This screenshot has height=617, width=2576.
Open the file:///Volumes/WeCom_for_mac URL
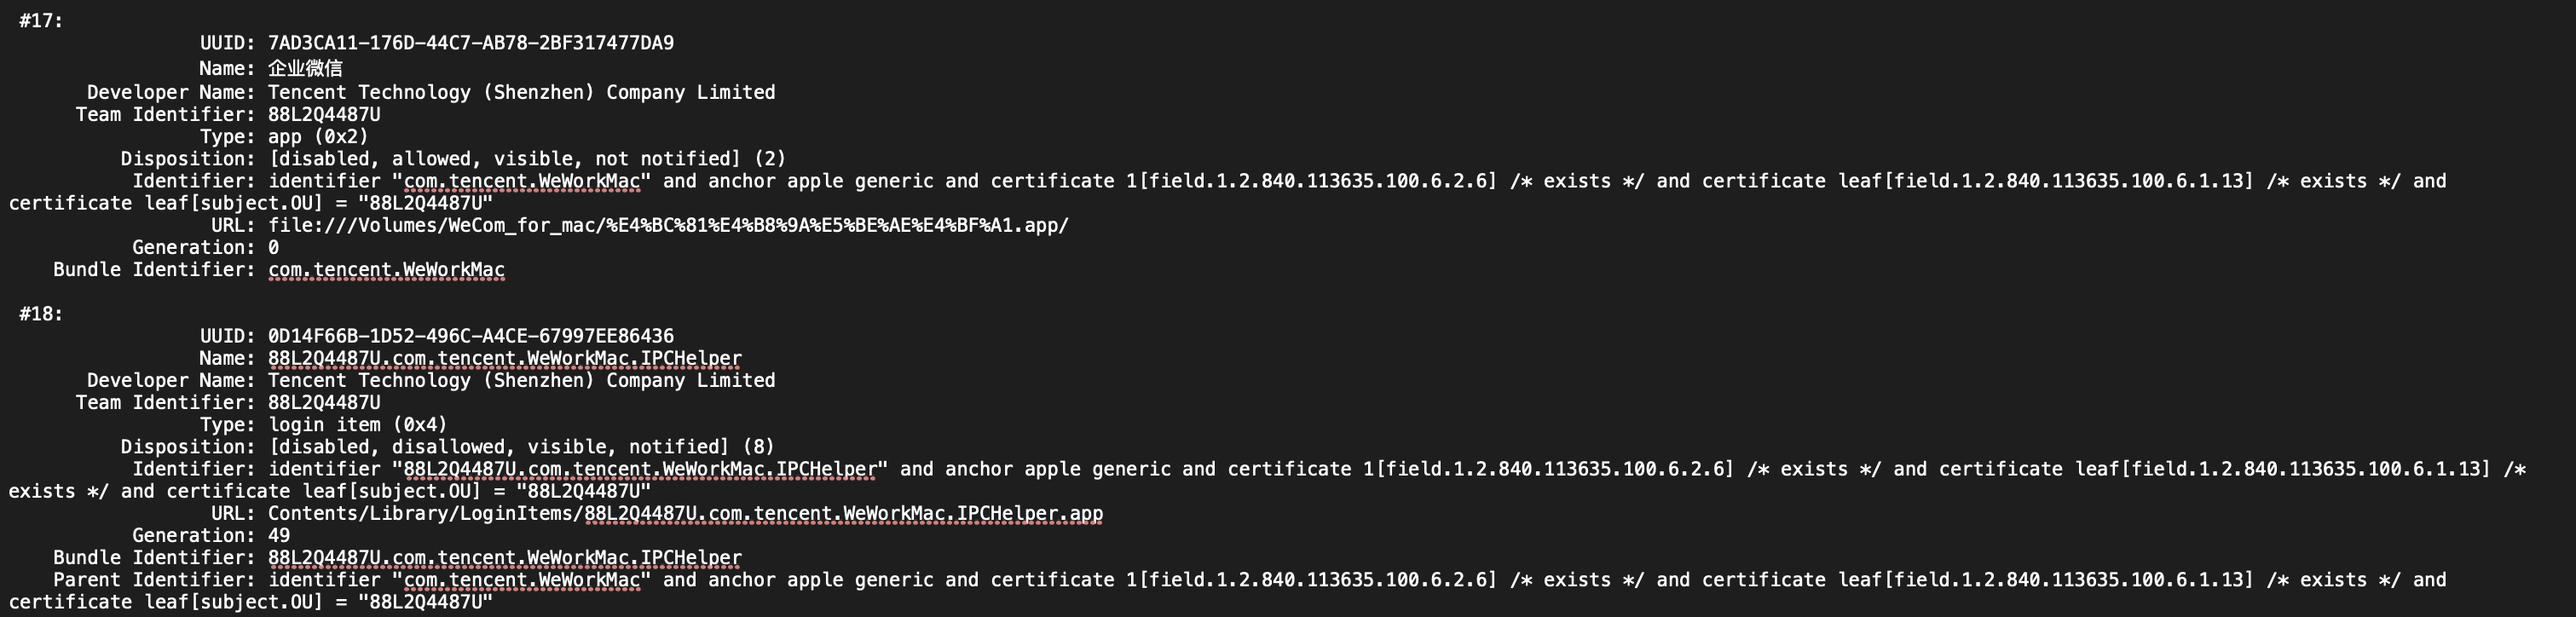667,225
